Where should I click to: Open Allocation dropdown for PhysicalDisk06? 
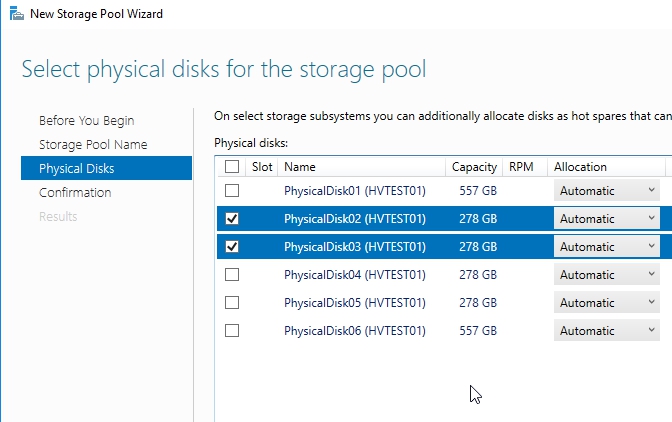606,331
